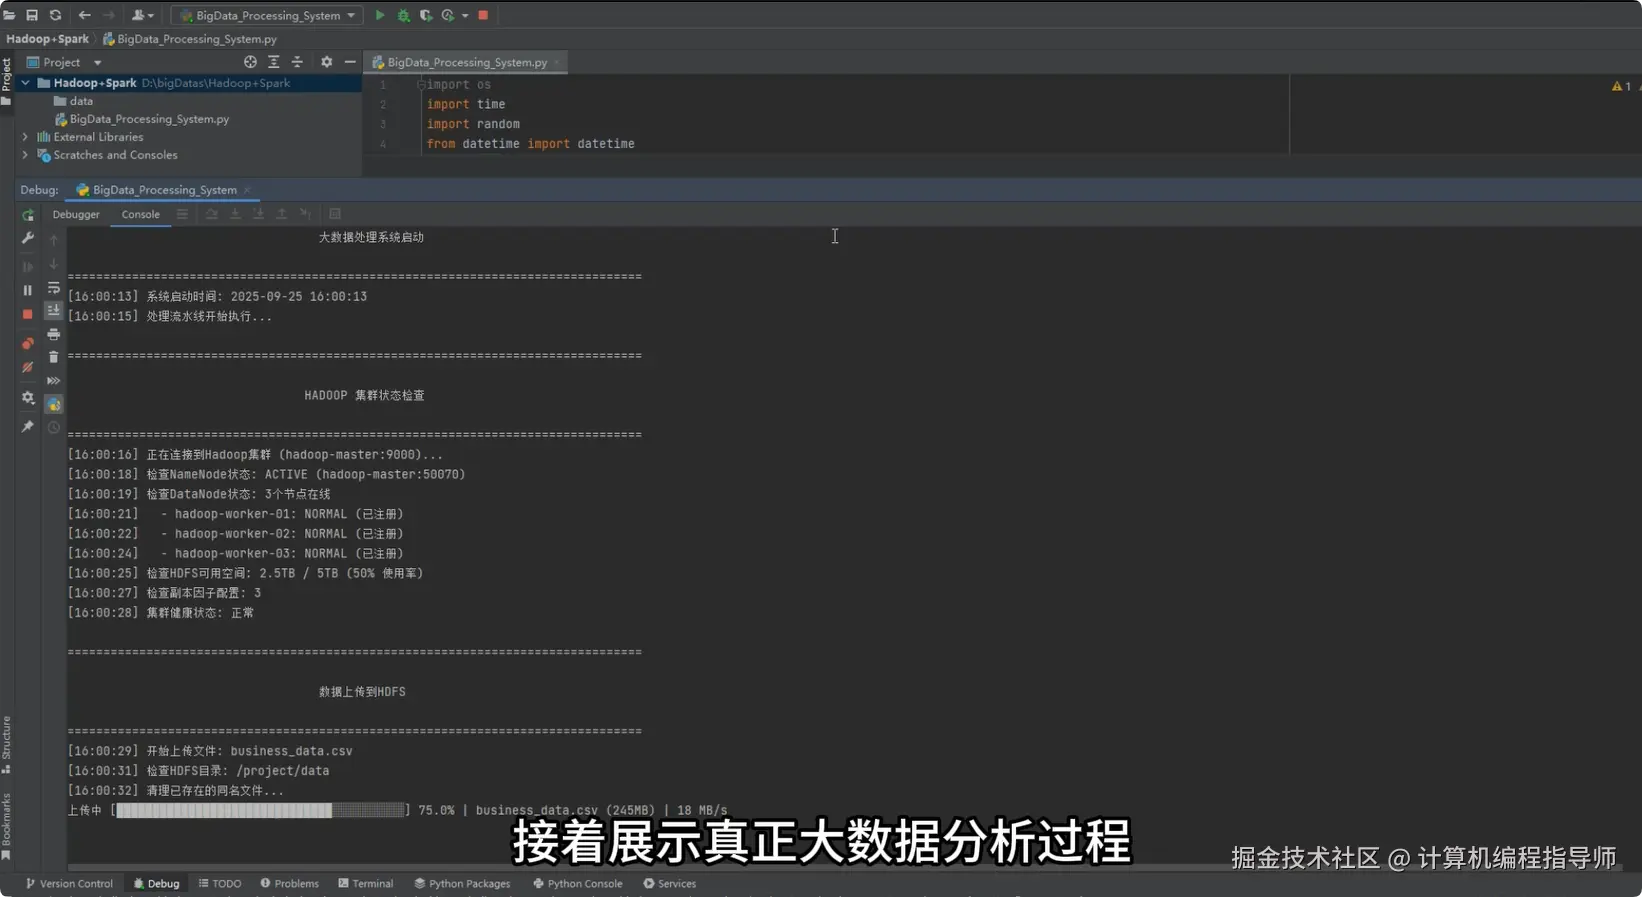Switch to the Console tab
Screen dimensions: 1642x897
141,214
